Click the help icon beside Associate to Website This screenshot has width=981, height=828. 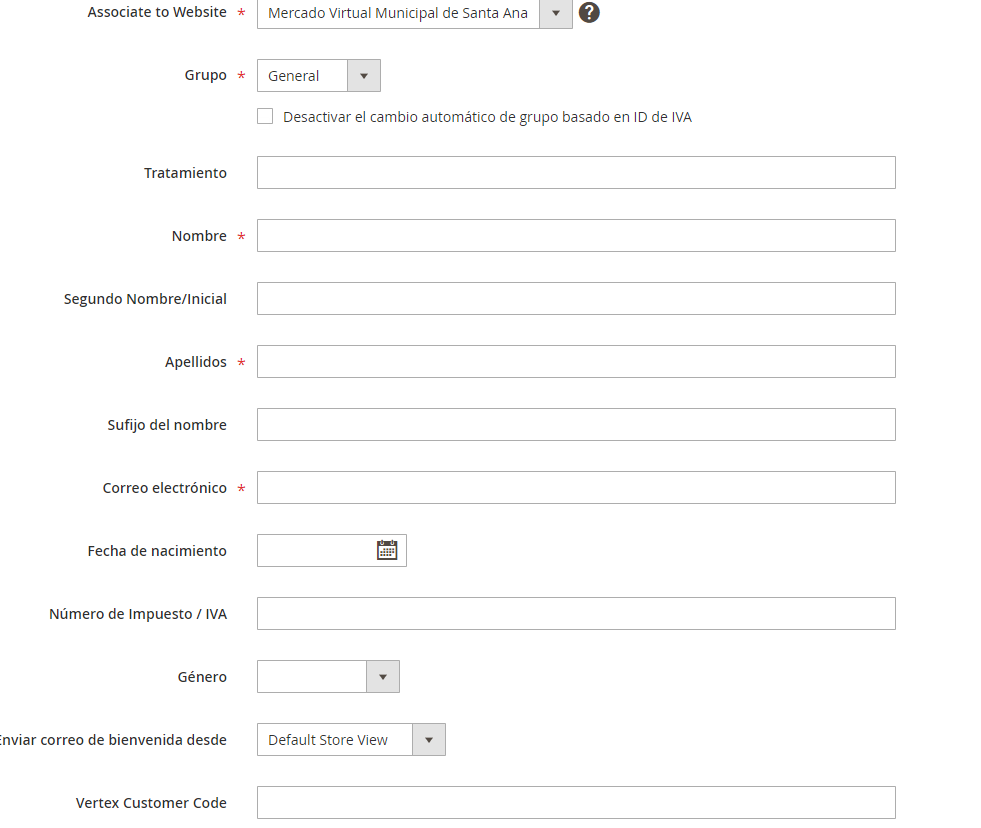[x=589, y=13]
